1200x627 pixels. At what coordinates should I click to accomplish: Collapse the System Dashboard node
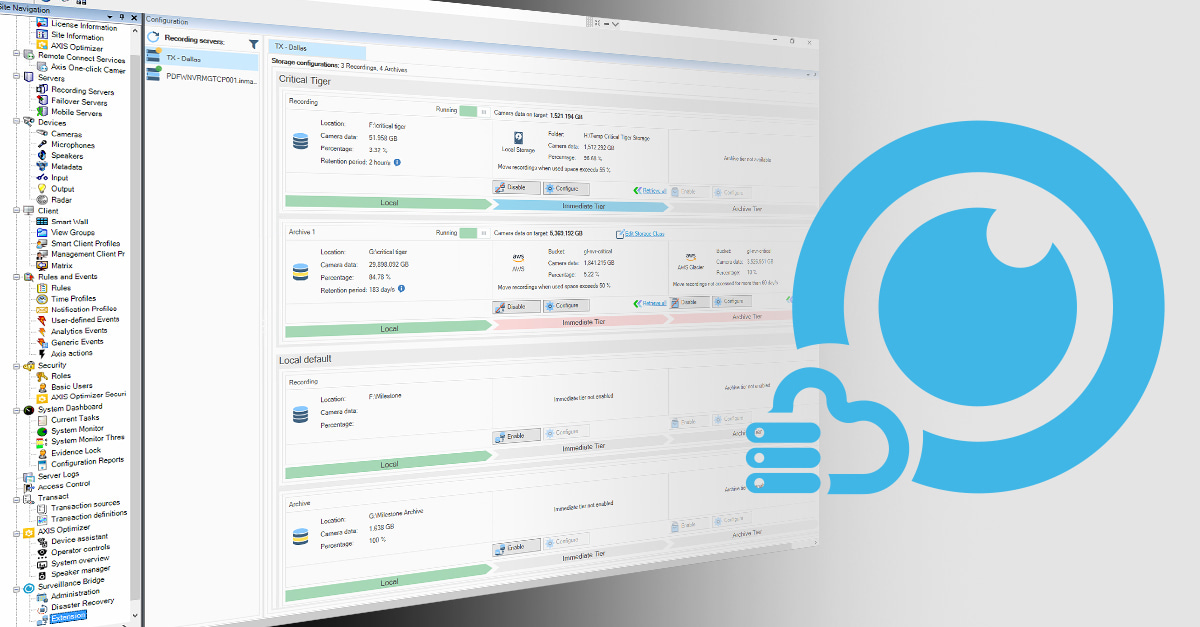pyautogui.click(x=17, y=409)
